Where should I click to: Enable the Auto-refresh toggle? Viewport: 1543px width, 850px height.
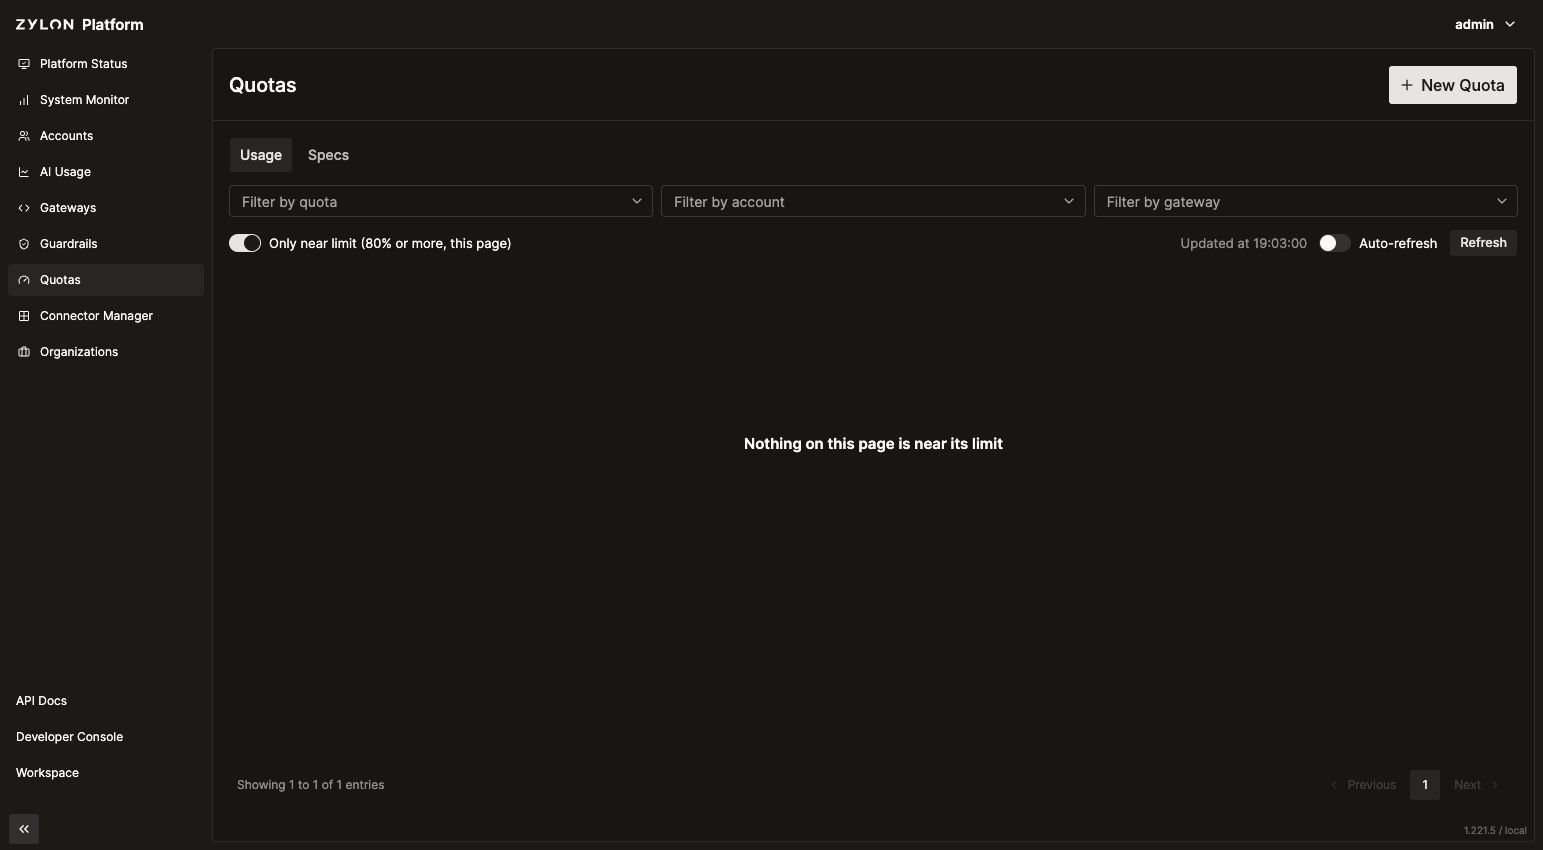click(x=1335, y=243)
